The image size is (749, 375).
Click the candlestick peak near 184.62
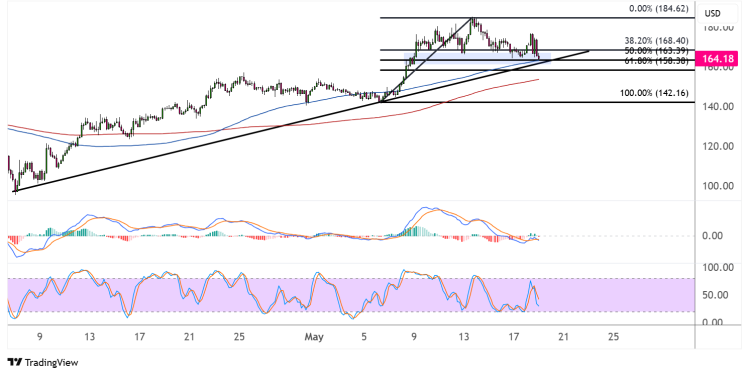[x=472, y=21]
